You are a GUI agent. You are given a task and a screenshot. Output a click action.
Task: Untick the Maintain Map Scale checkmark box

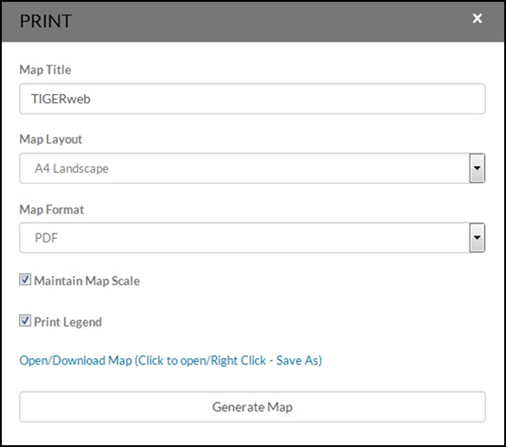pyautogui.click(x=25, y=280)
